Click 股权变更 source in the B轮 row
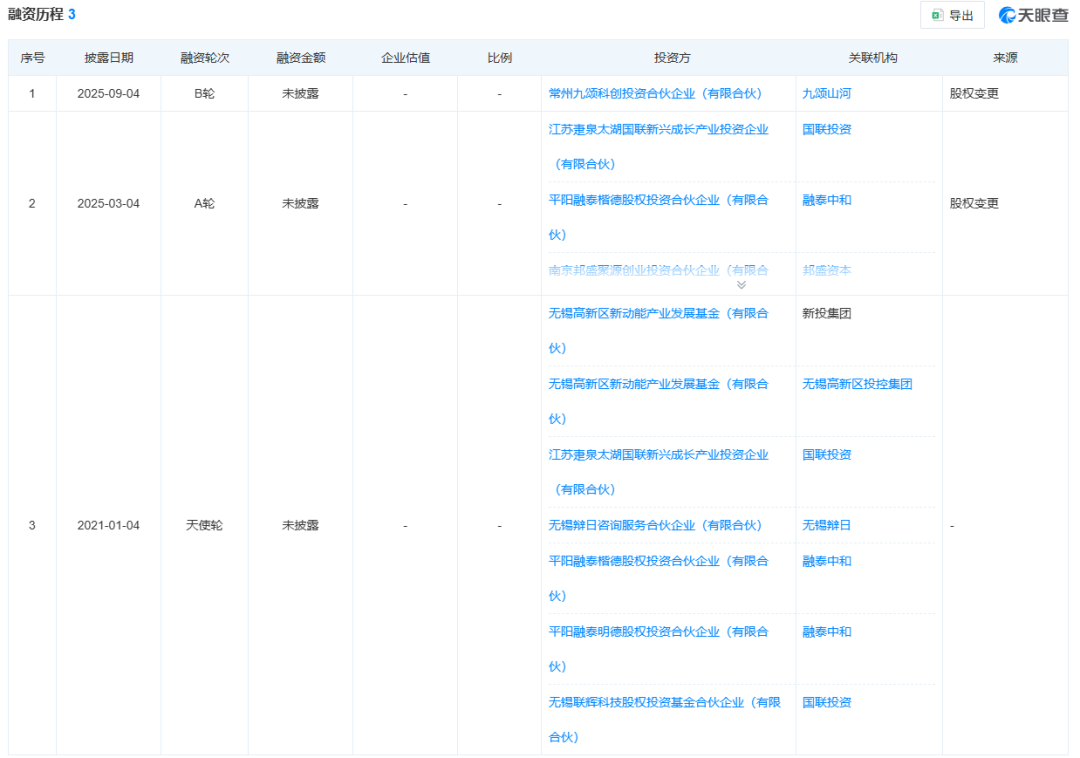This screenshot has height=758, width=1080. [974, 94]
